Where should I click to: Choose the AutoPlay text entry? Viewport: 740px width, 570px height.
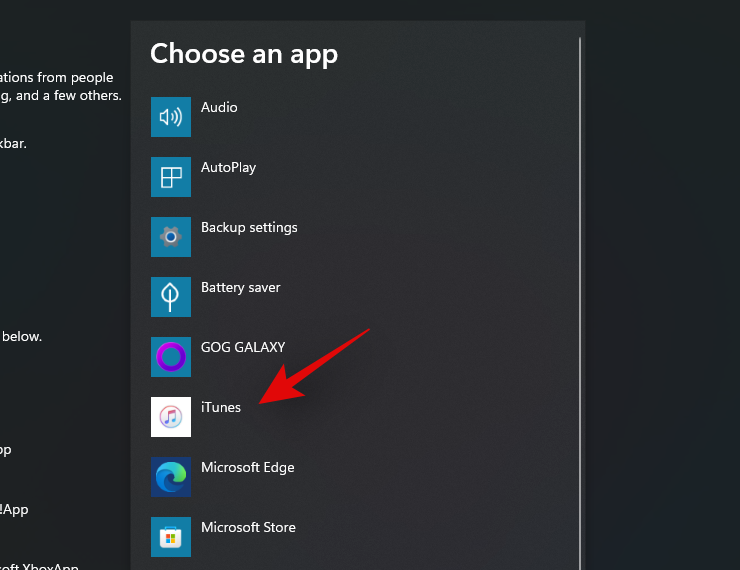pos(228,167)
